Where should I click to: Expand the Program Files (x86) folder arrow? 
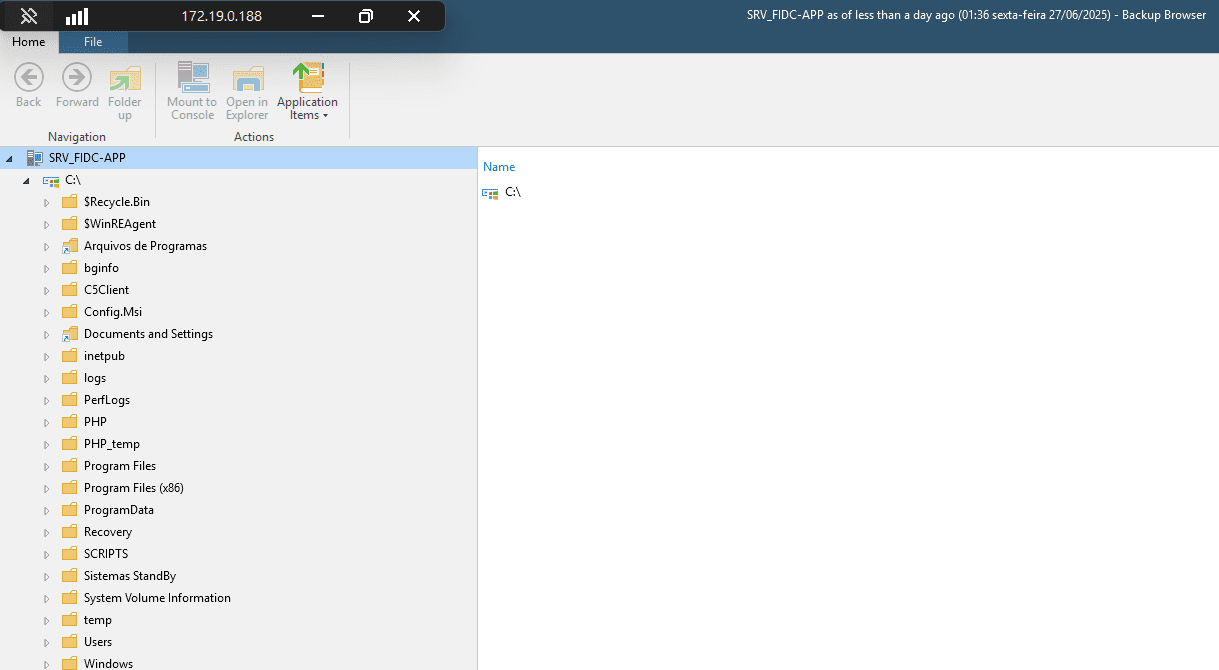(46, 489)
